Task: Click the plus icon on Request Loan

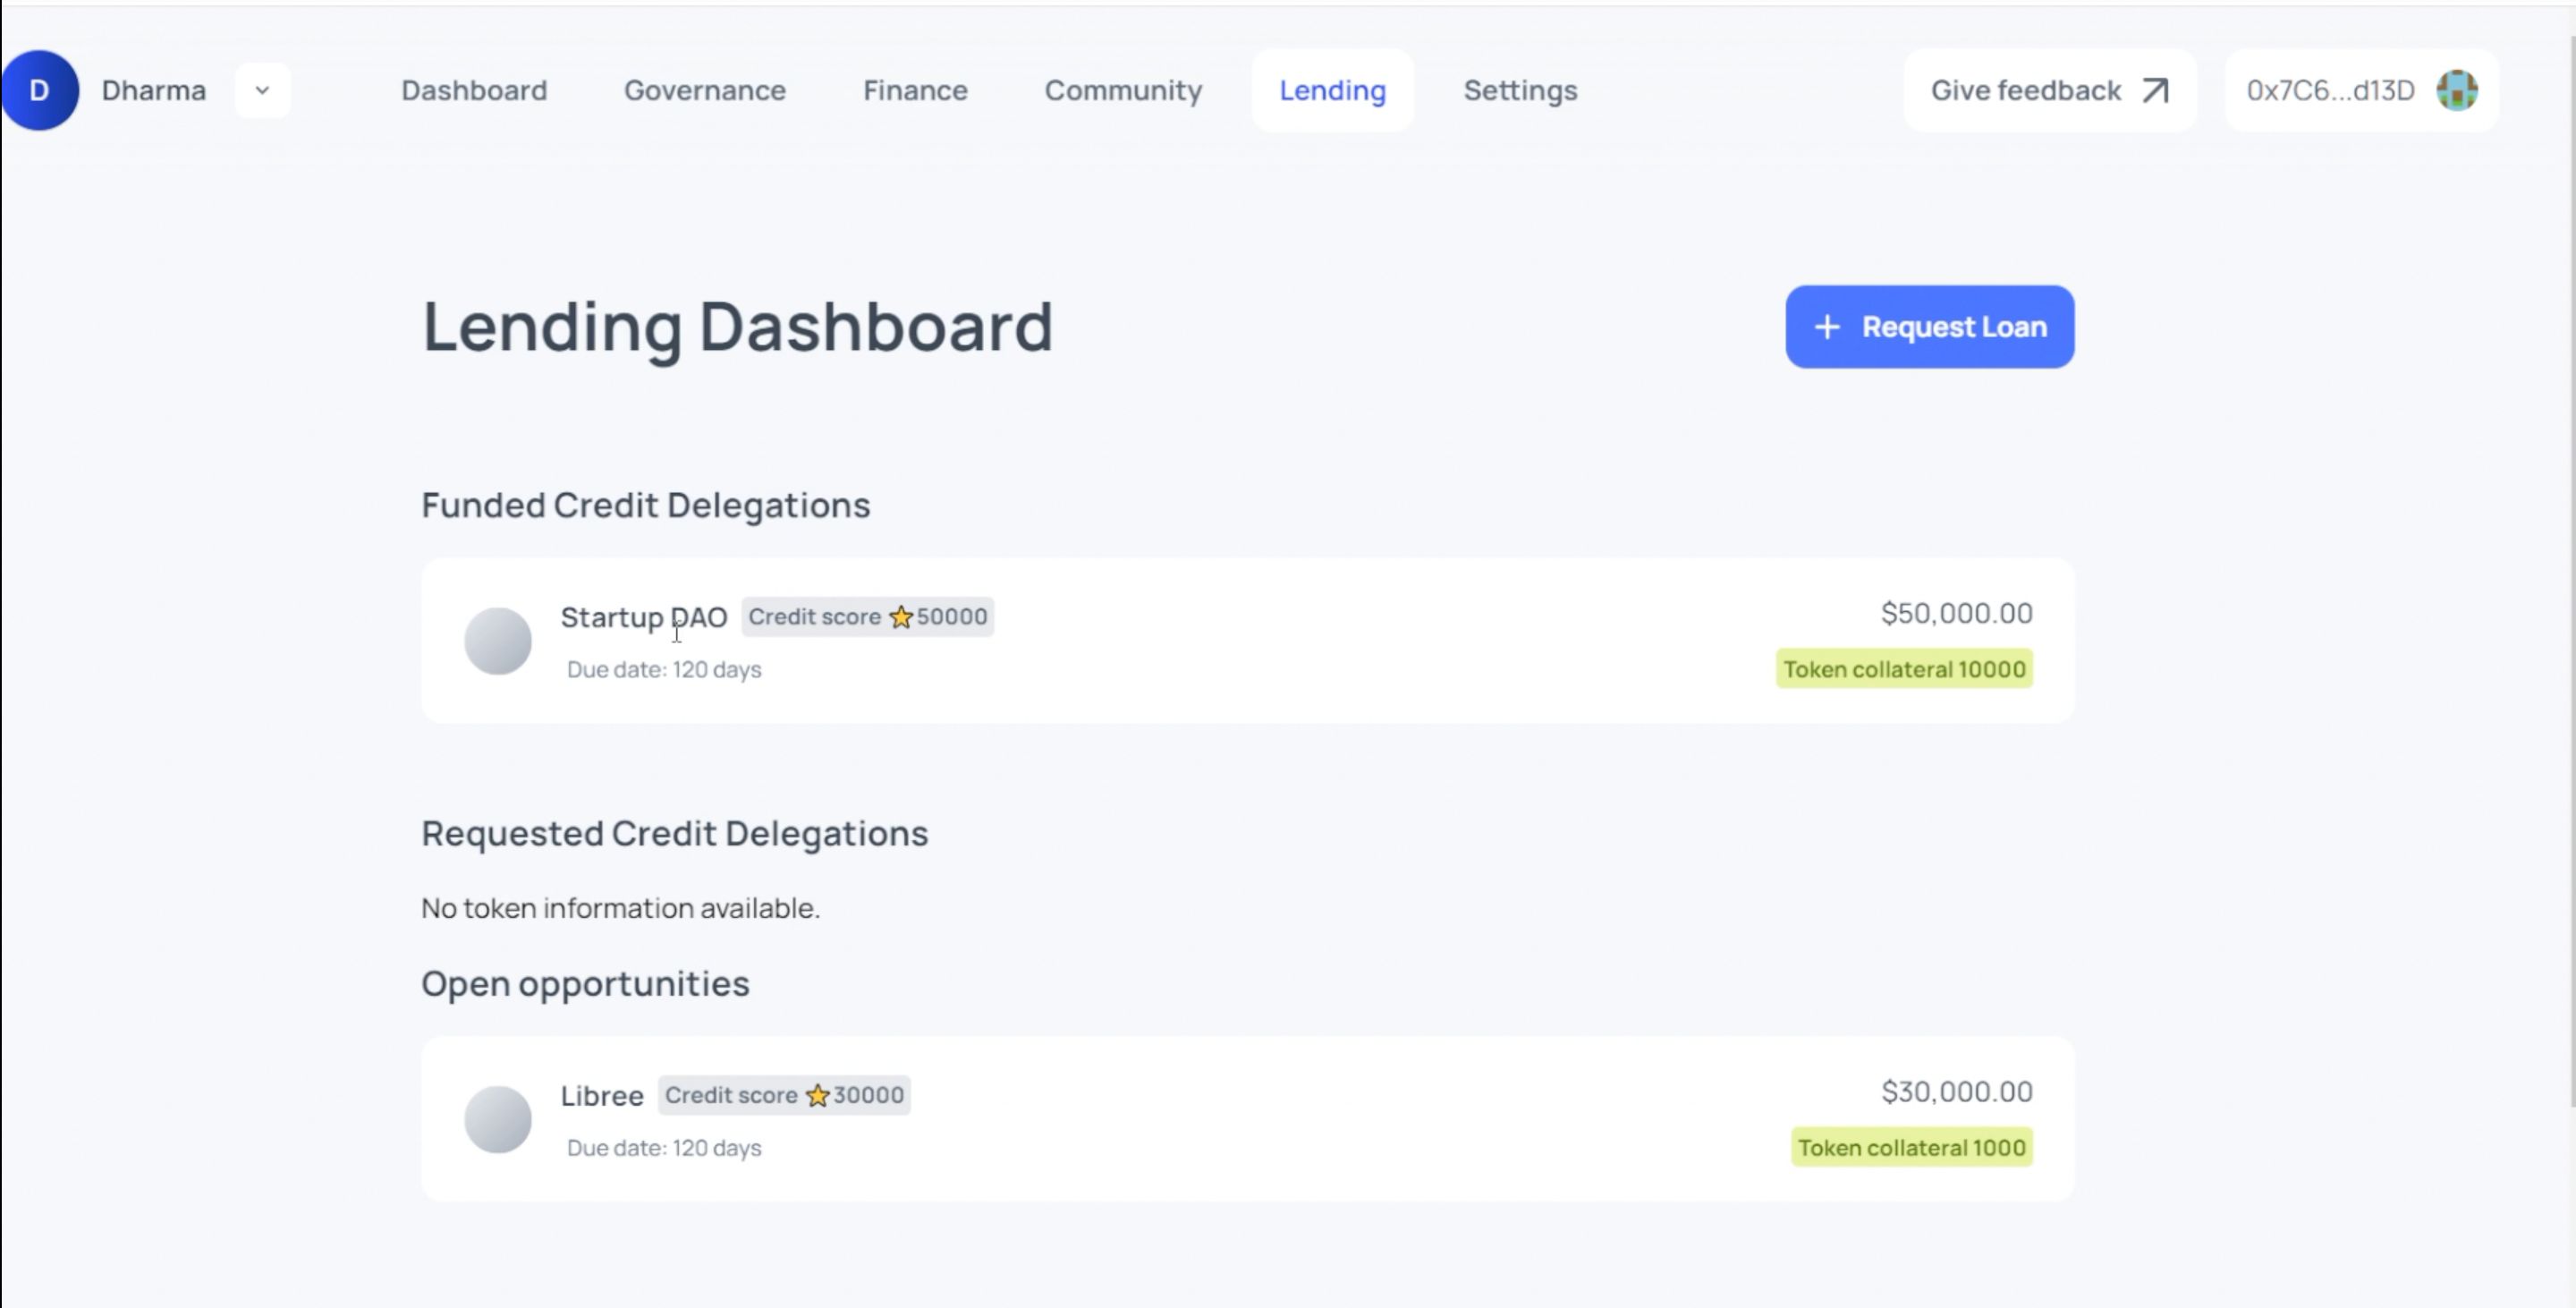Action: [x=1827, y=327]
